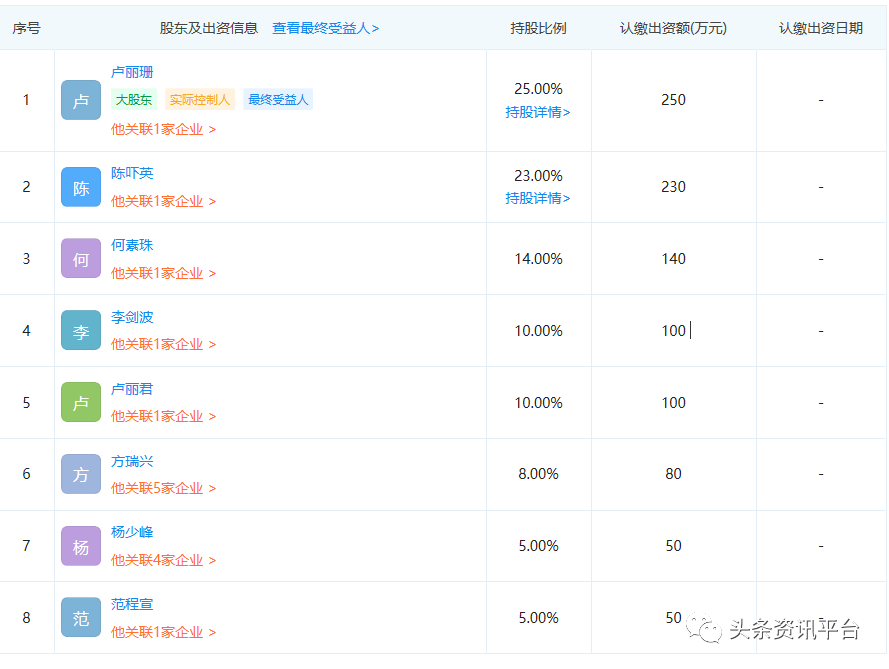This screenshot has width=889, height=669.
Task: Click the 最终受益人 tag
Action: point(278,100)
